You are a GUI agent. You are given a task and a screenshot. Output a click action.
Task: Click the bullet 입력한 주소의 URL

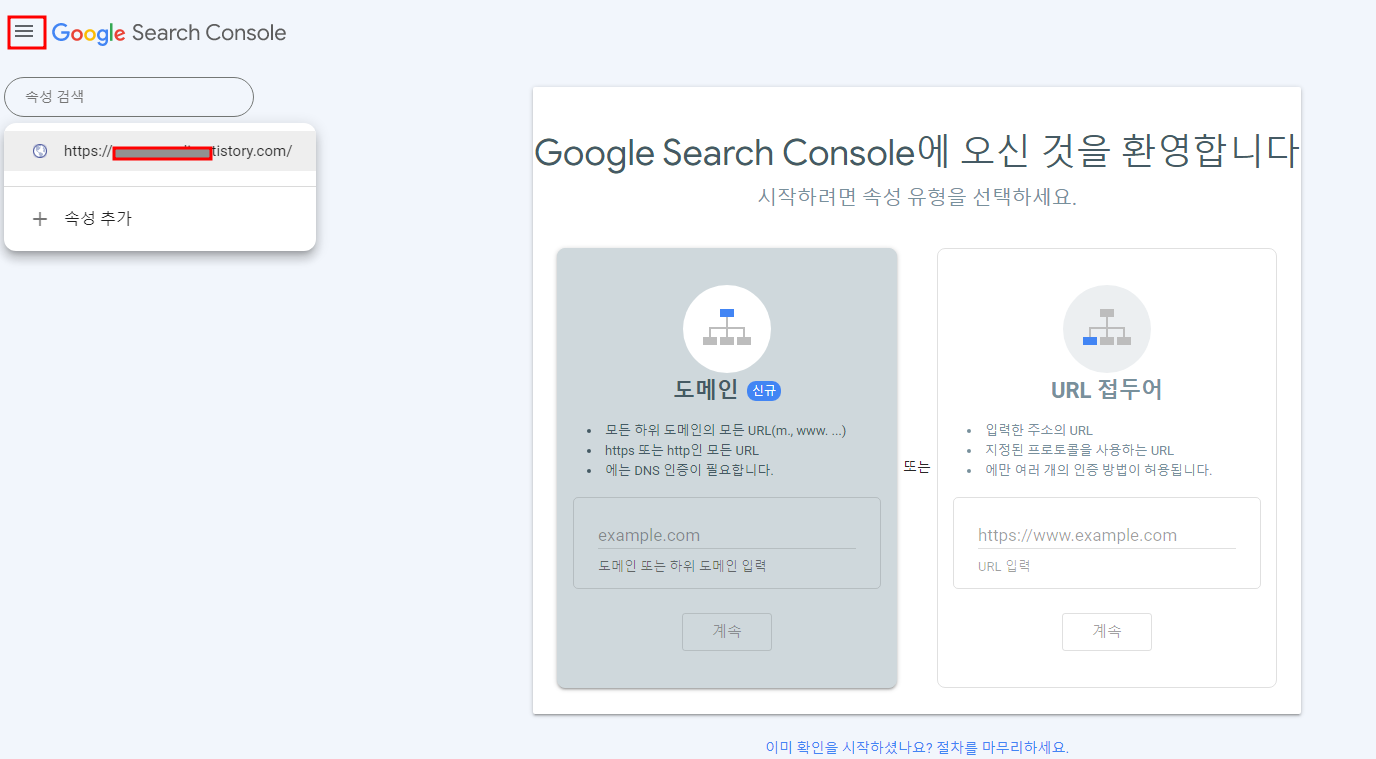pyautogui.click(x=1039, y=431)
